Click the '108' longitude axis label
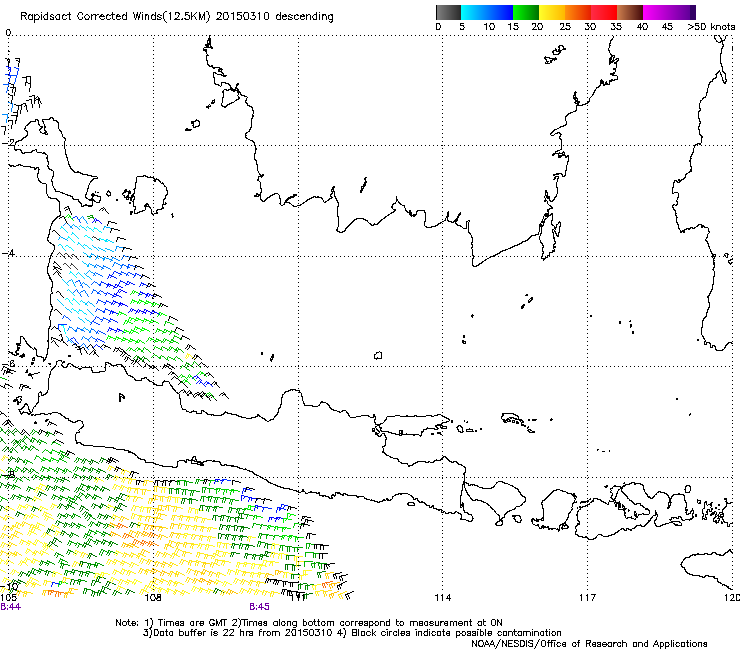 [x=153, y=598]
